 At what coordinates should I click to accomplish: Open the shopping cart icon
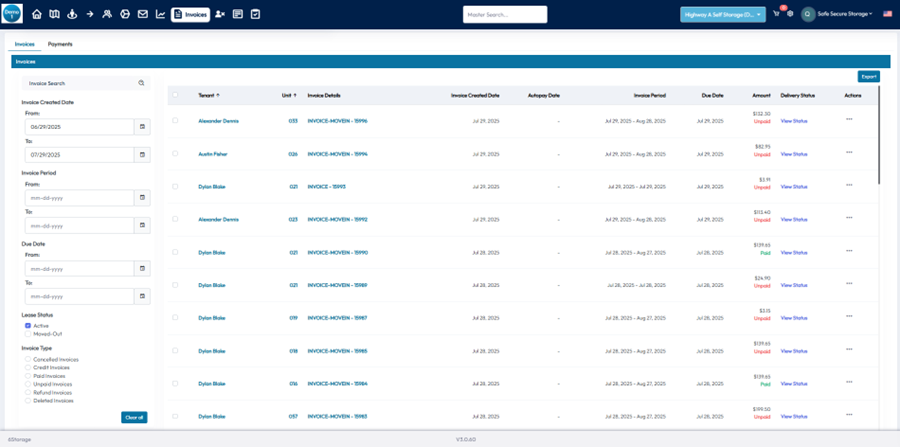(x=776, y=14)
